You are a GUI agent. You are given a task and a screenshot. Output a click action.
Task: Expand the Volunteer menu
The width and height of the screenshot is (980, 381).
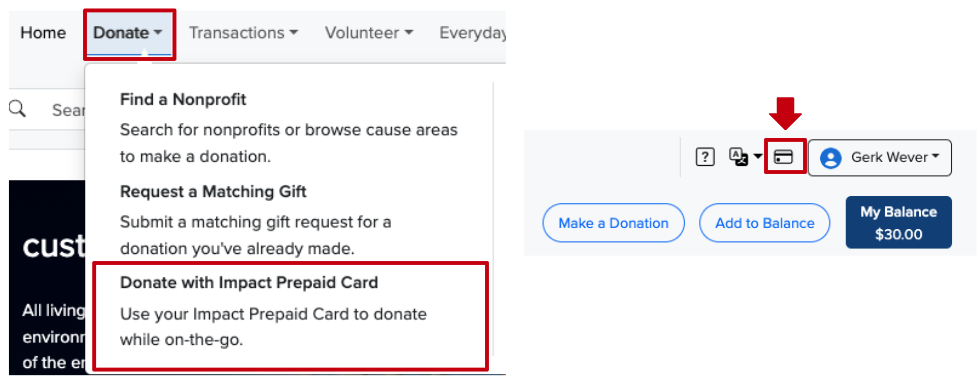(369, 32)
